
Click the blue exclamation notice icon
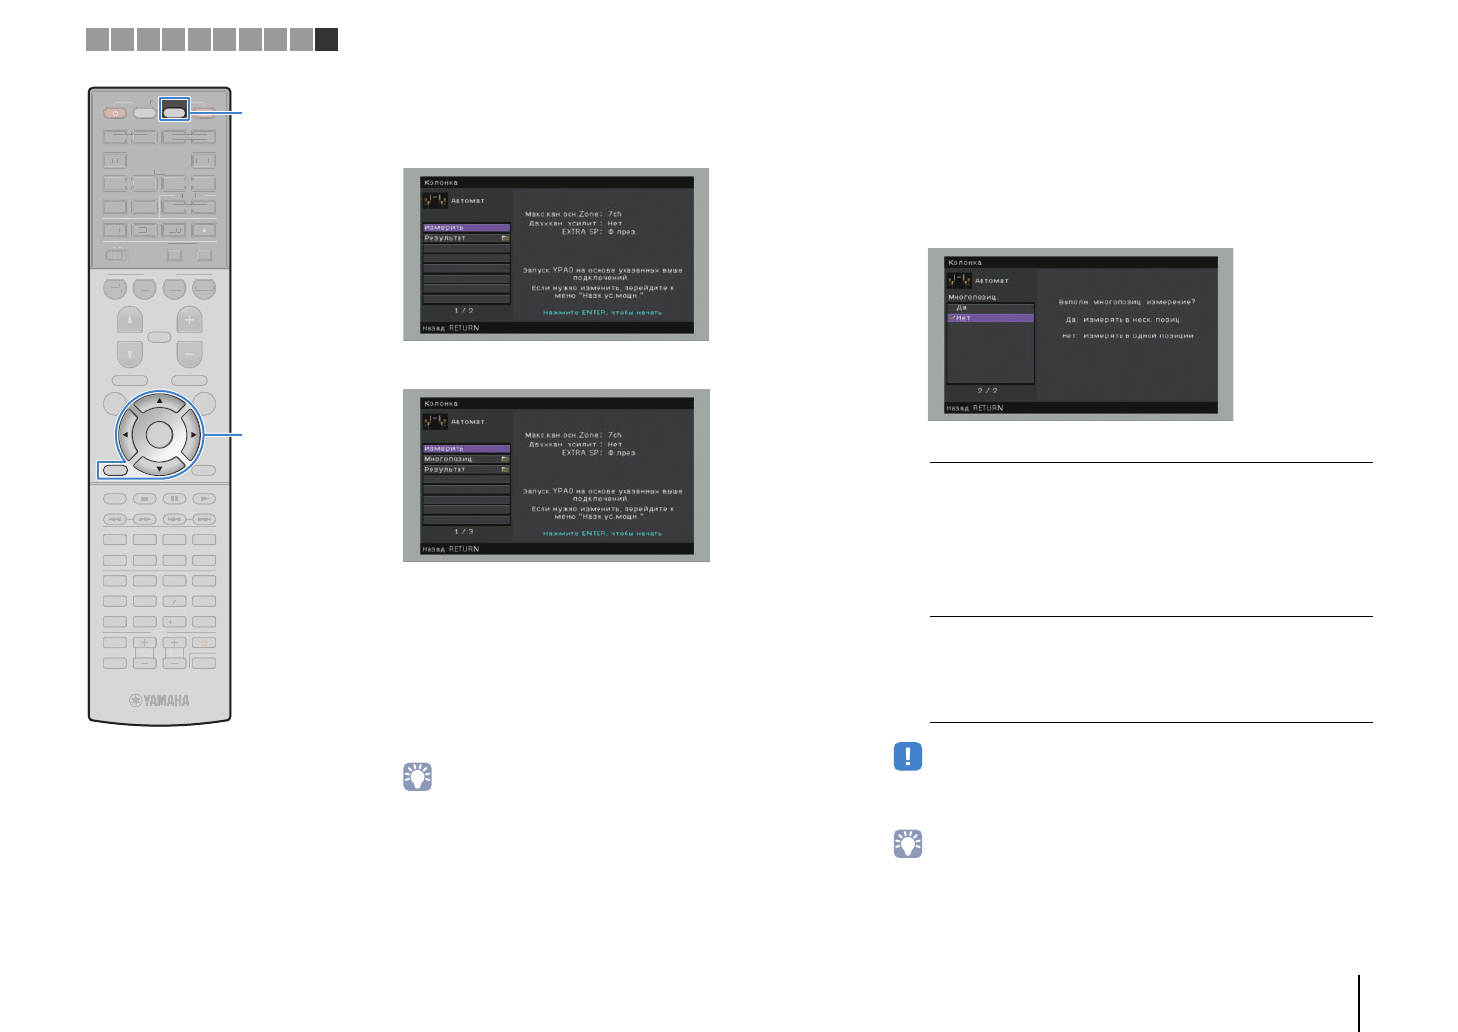(907, 756)
